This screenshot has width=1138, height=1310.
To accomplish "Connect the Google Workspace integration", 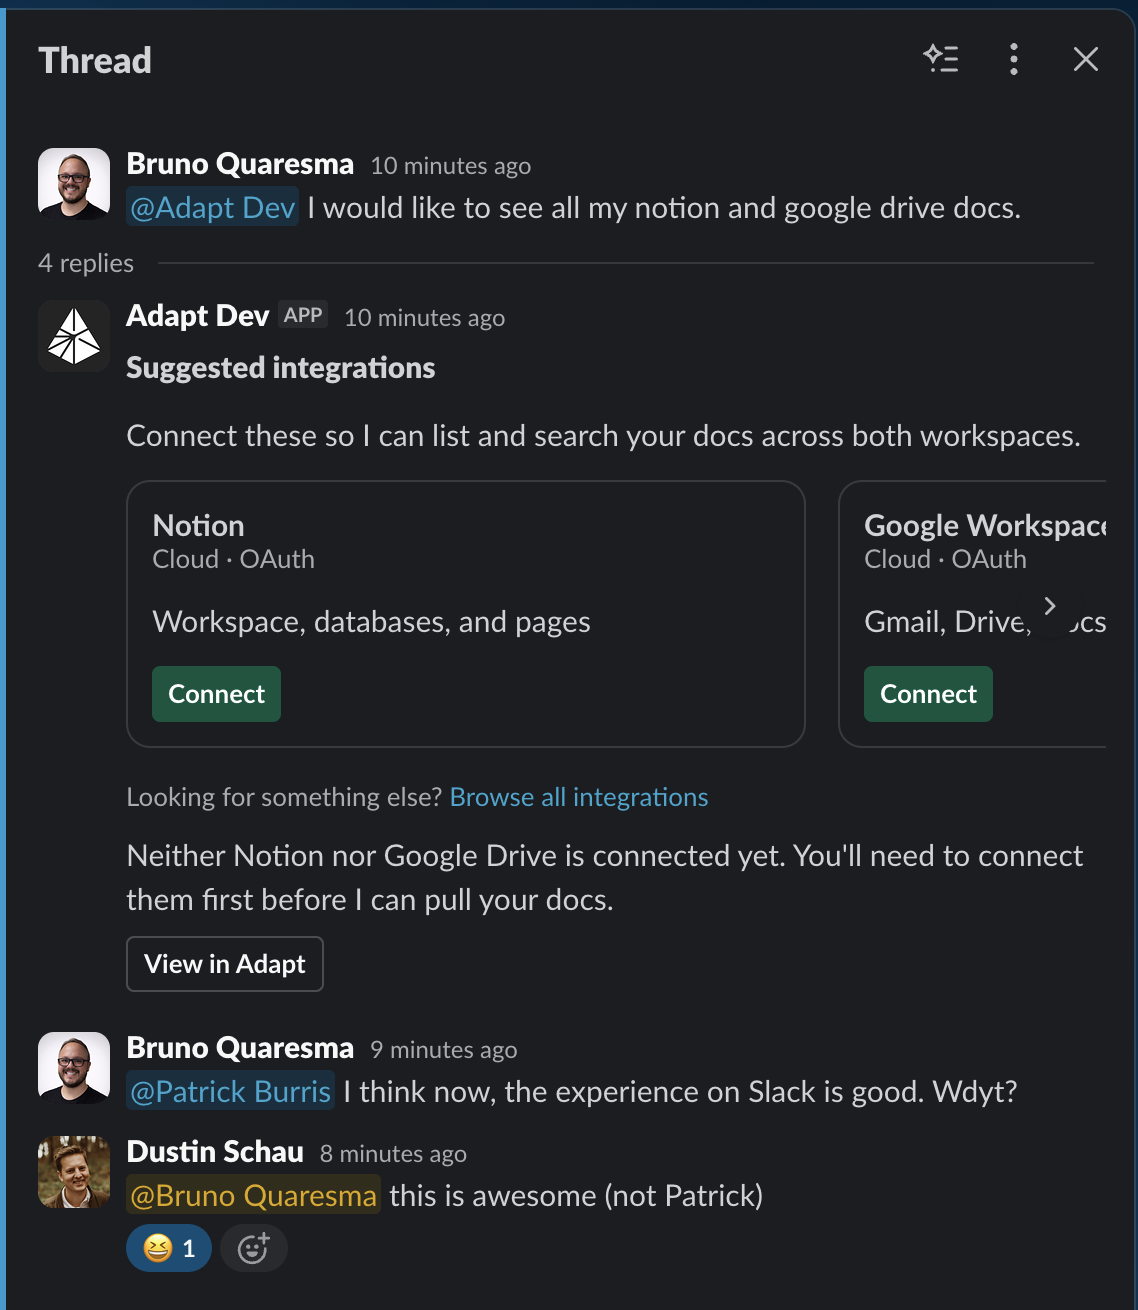I will pyautogui.click(x=928, y=694).
